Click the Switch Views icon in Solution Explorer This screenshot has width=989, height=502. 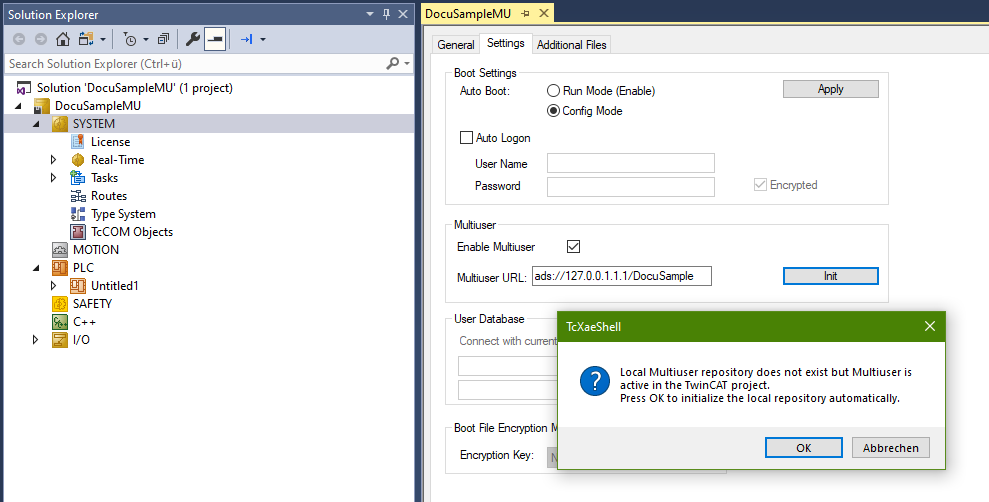pyautogui.click(x=86, y=39)
